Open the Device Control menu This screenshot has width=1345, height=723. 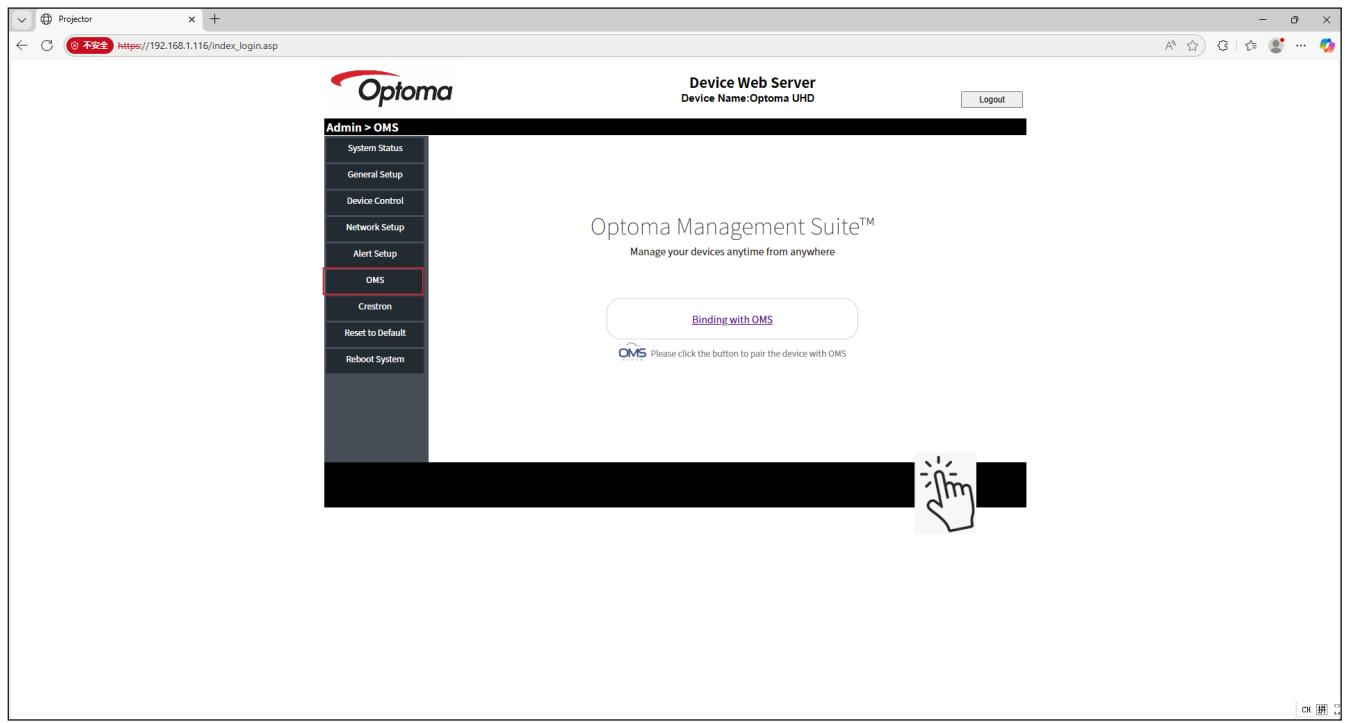click(375, 201)
